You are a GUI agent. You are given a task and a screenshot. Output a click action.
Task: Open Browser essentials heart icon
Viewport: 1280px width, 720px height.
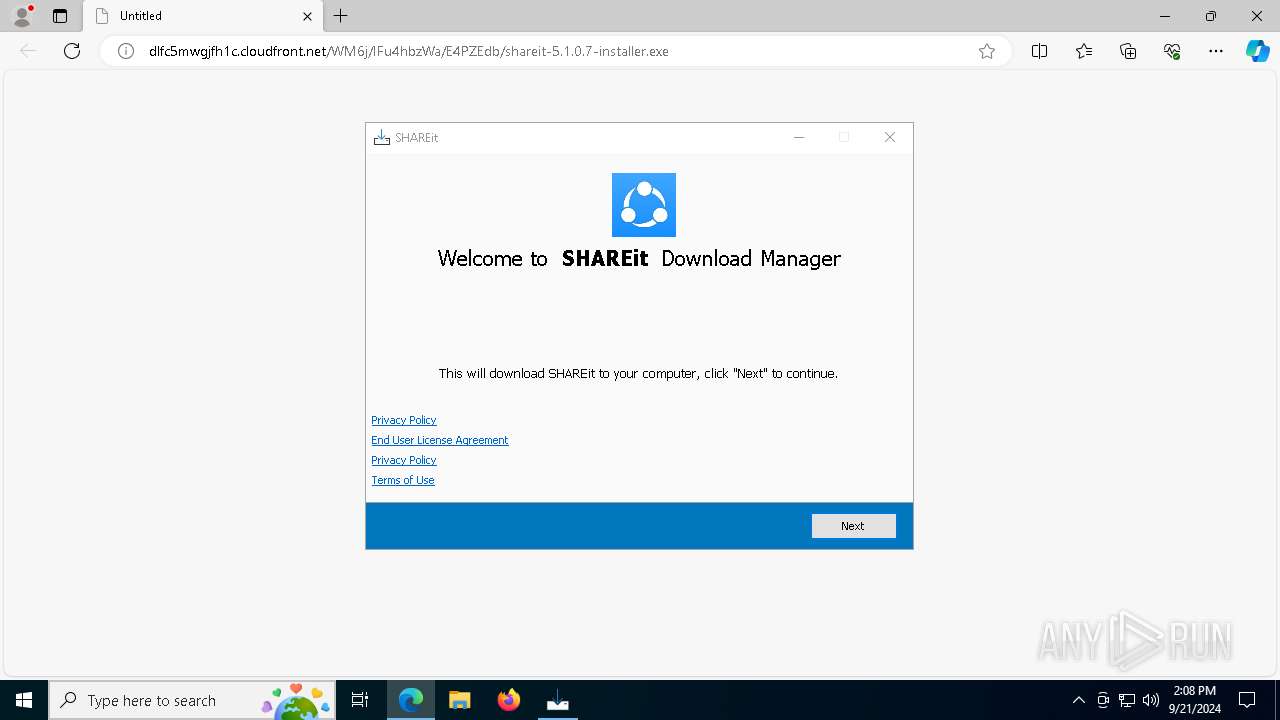tap(1172, 51)
